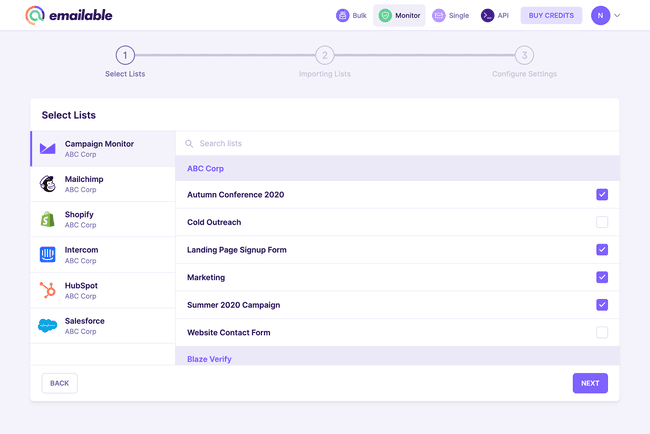Check the Cold Outreach checkbox

tap(602, 222)
